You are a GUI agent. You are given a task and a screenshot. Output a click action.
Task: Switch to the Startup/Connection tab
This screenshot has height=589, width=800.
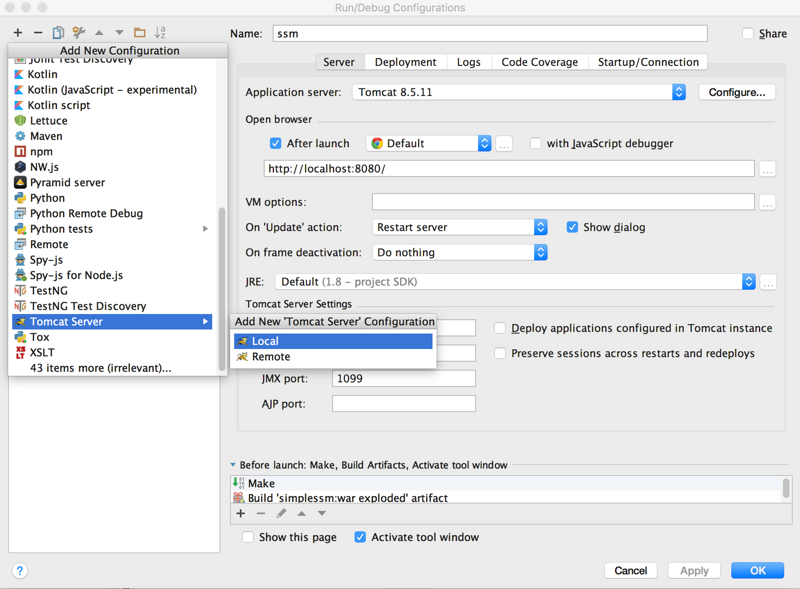pos(648,62)
